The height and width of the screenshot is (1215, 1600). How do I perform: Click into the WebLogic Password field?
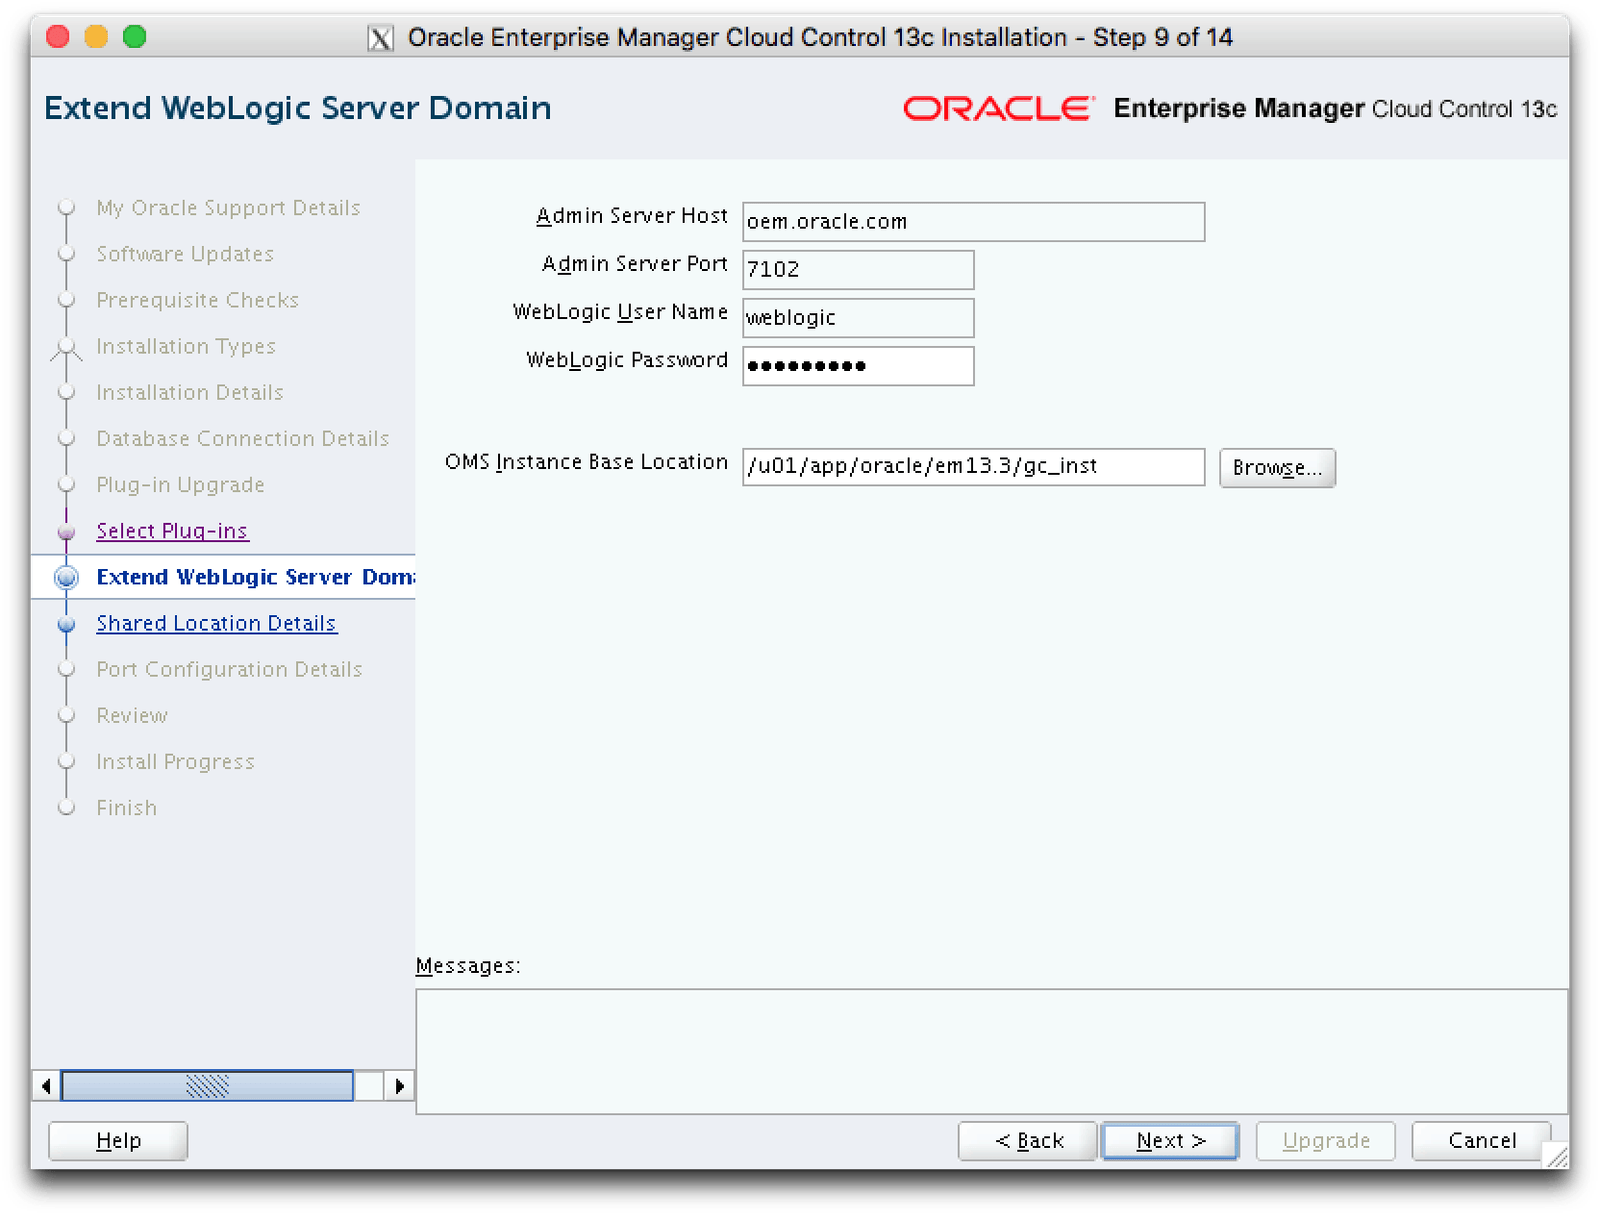(857, 366)
